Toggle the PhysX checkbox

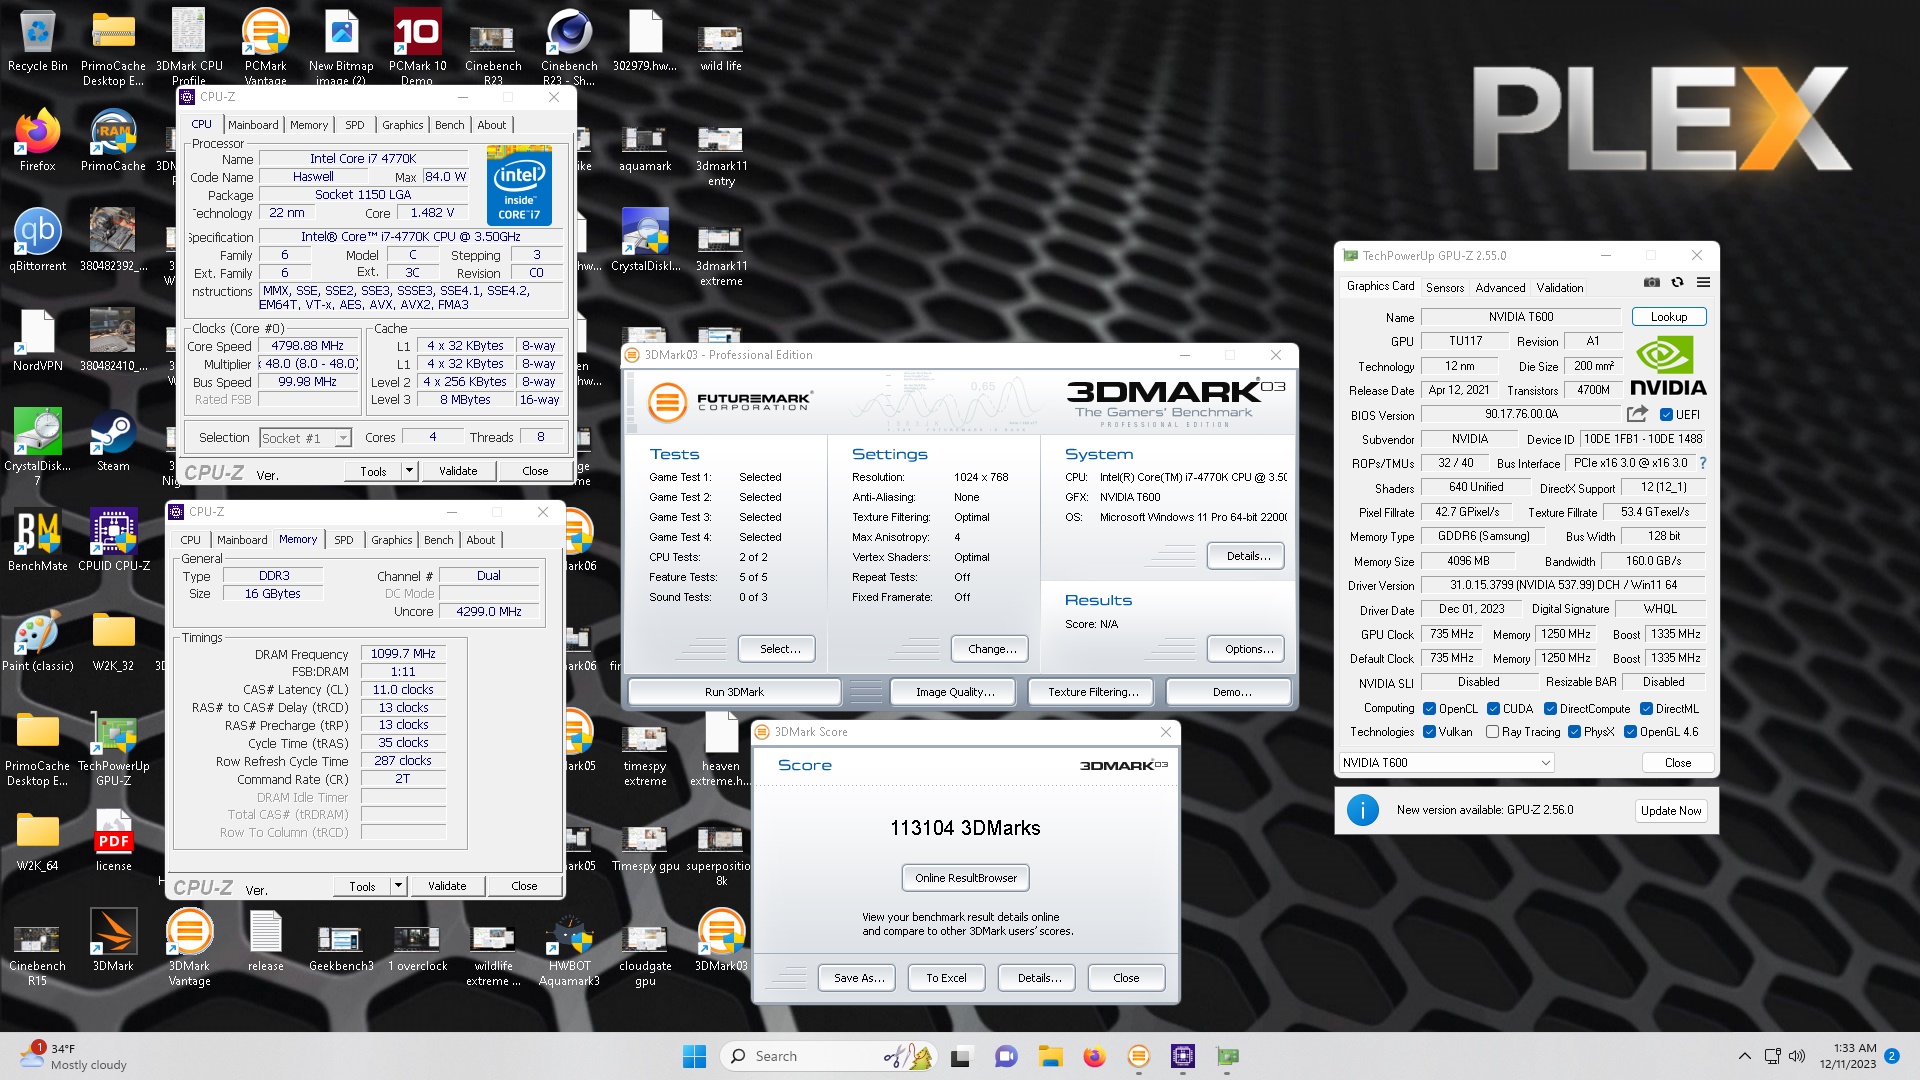tap(1574, 732)
